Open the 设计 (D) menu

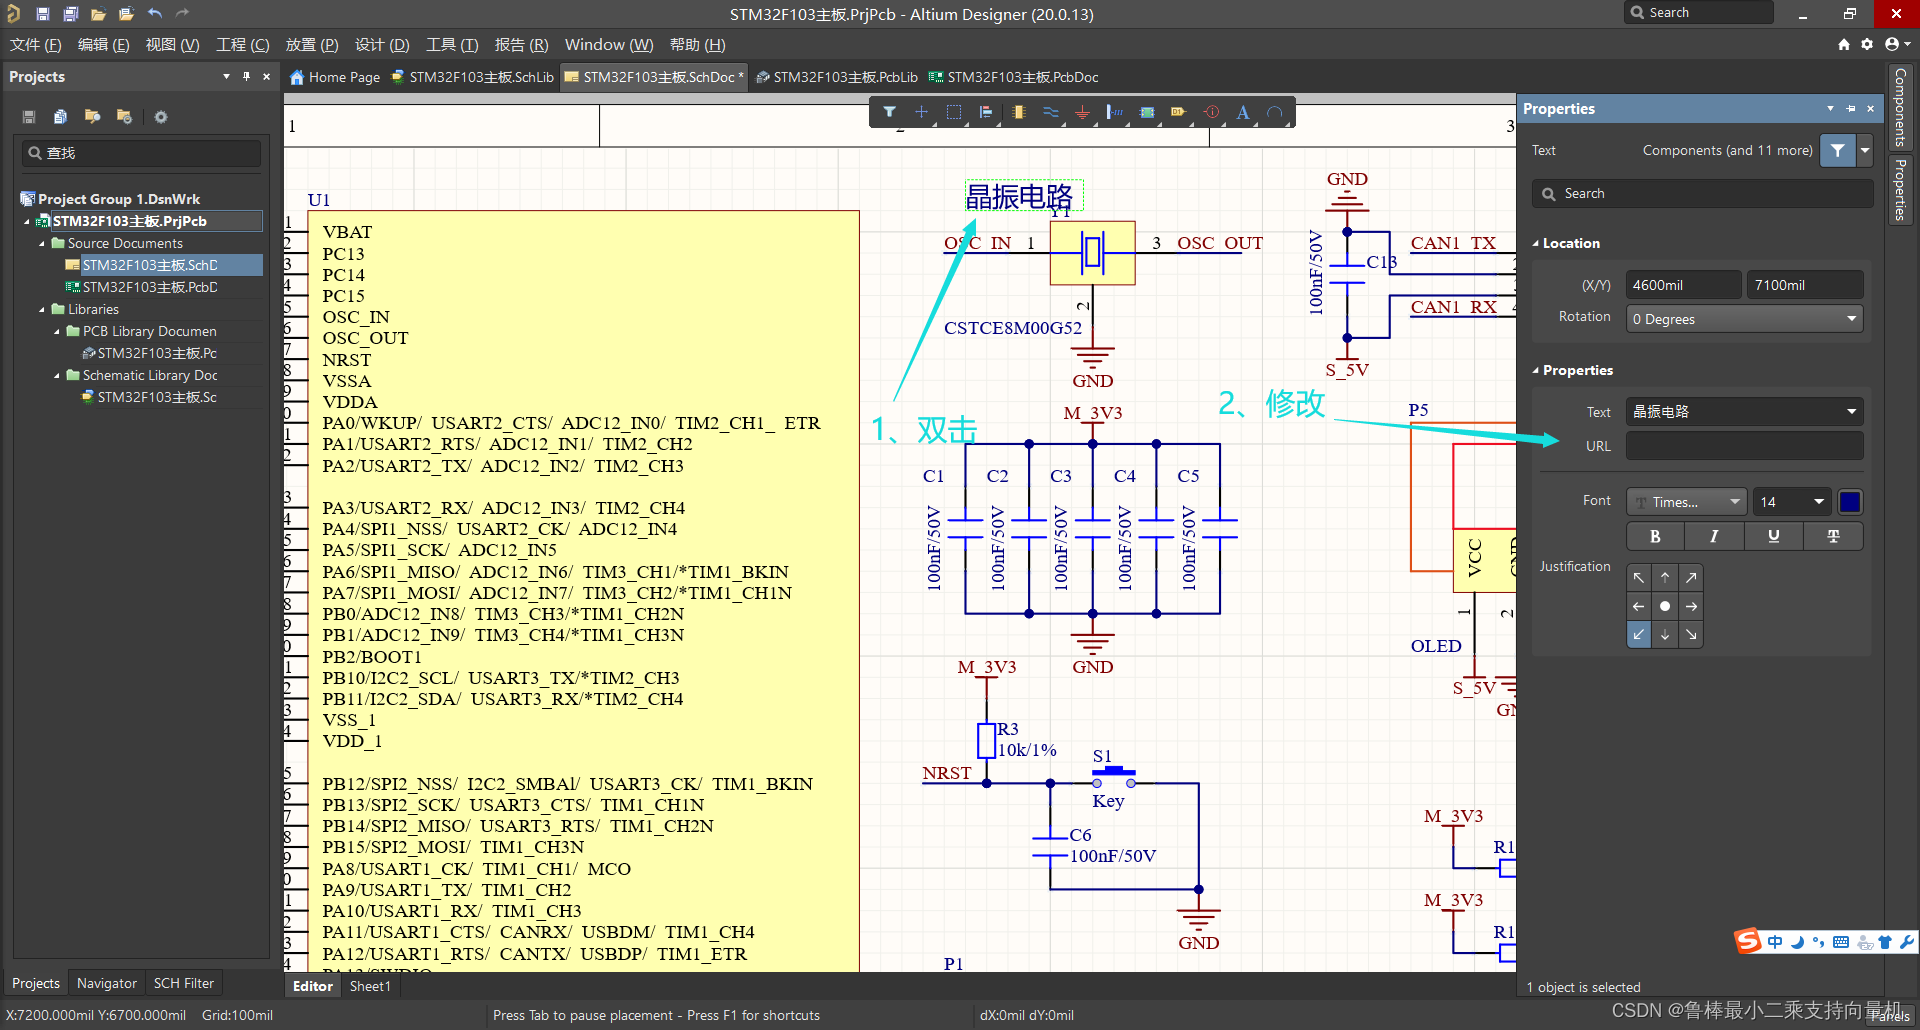(382, 45)
